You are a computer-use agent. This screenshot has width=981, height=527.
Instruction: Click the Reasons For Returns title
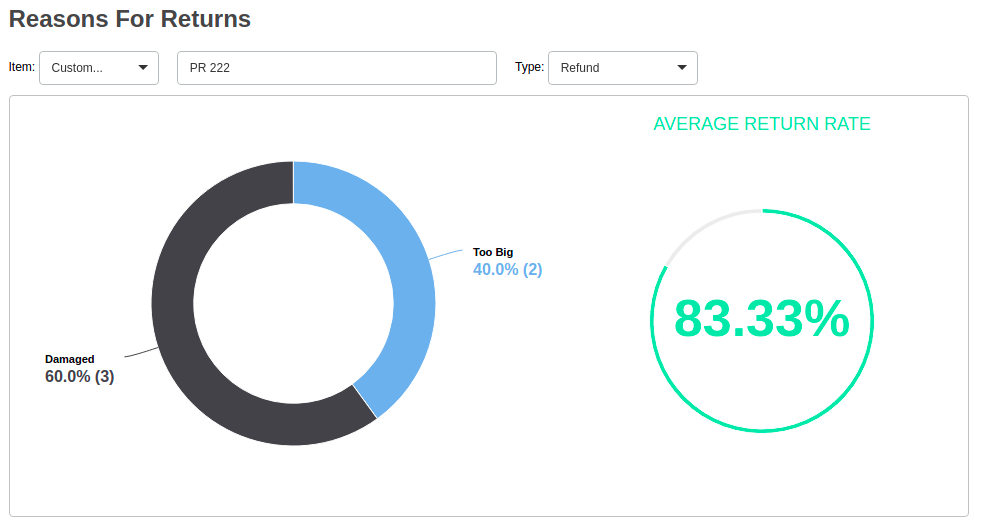(130, 19)
